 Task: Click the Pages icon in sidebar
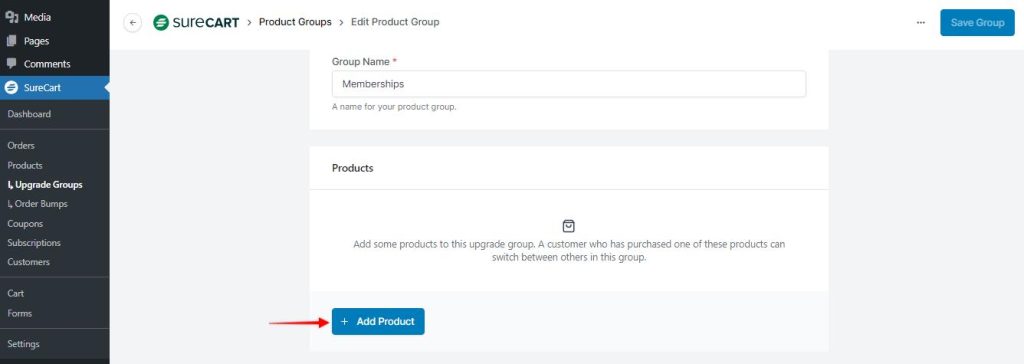(11, 41)
